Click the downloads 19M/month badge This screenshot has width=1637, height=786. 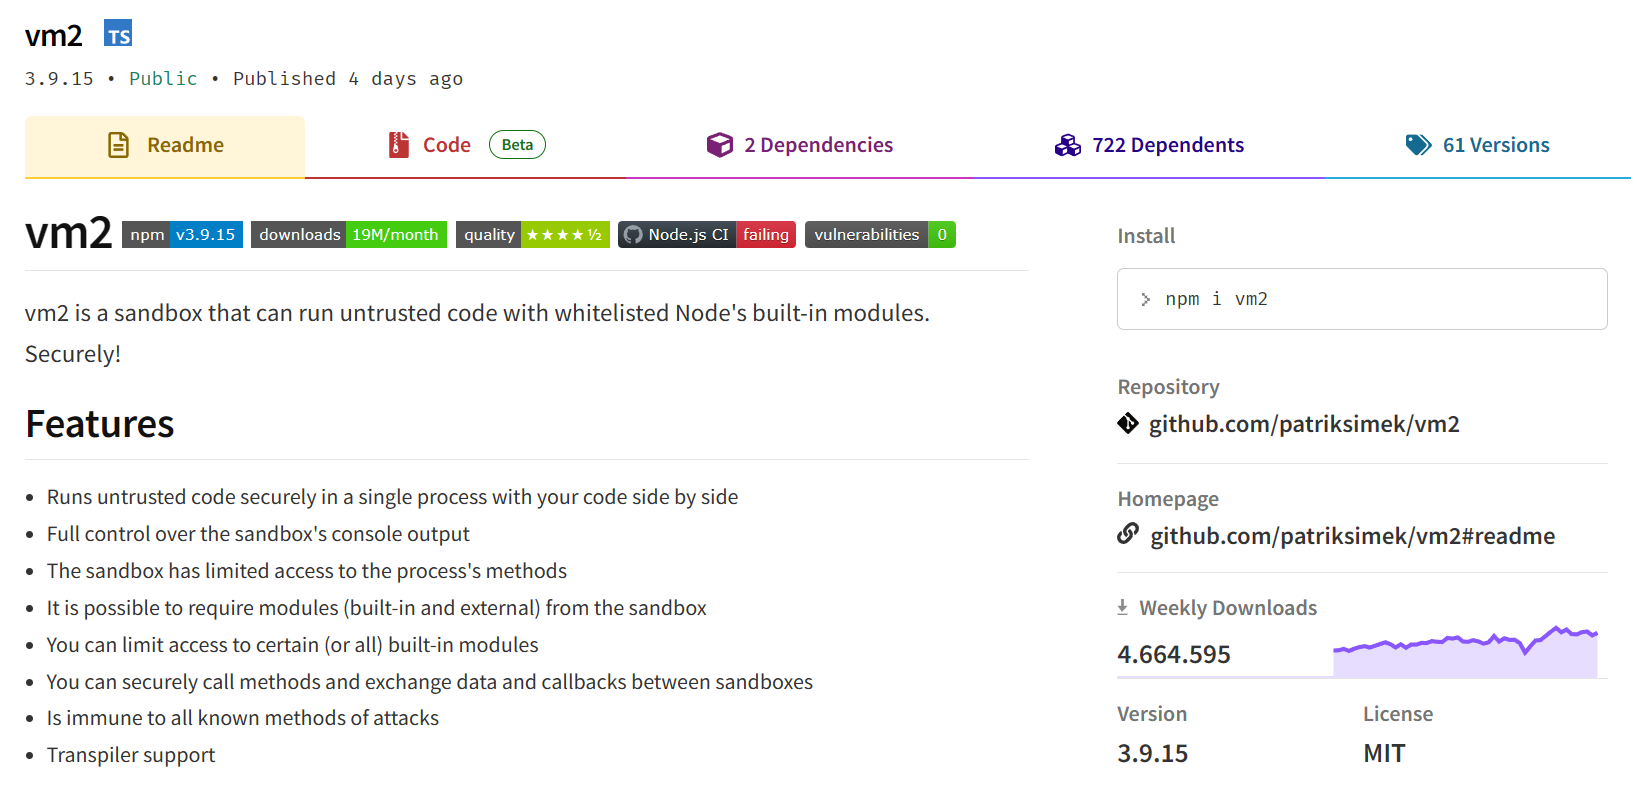(348, 235)
